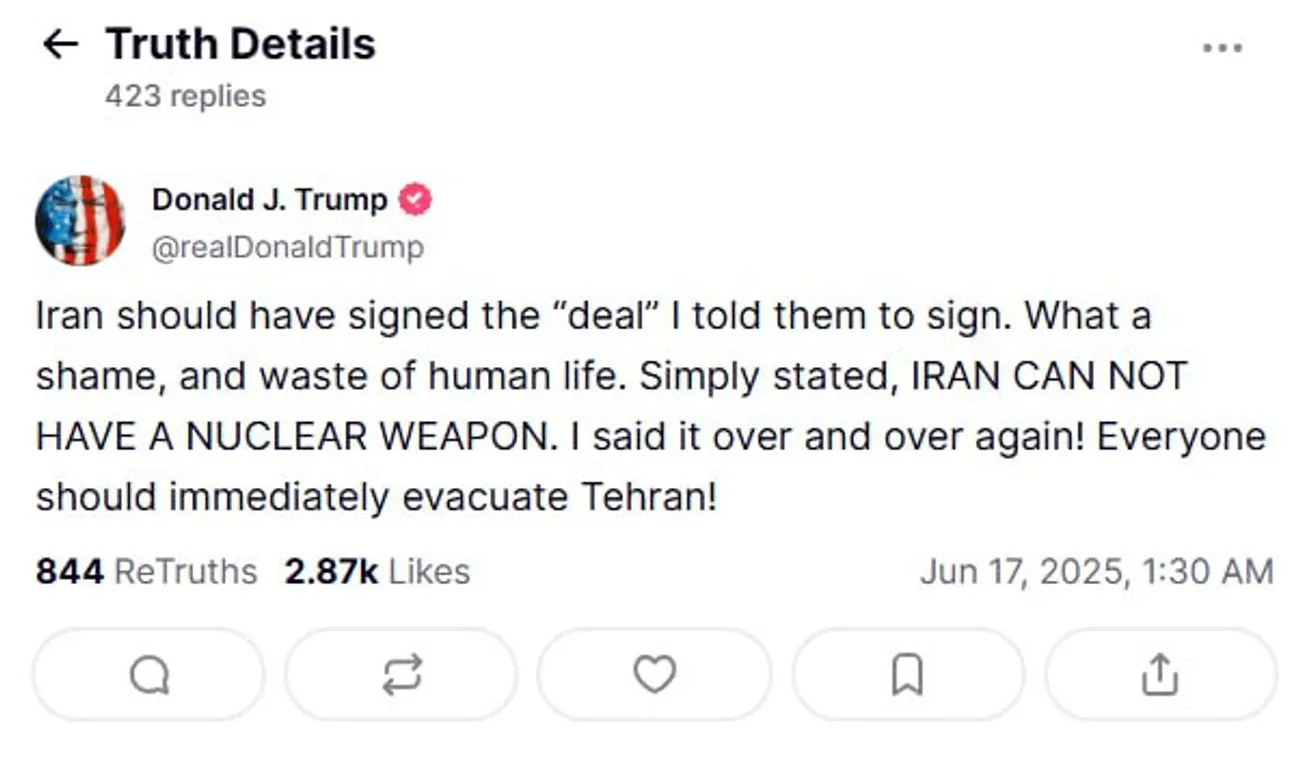Like the post with the heart icon
The width and height of the screenshot is (1300, 760).
click(x=655, y=675)
